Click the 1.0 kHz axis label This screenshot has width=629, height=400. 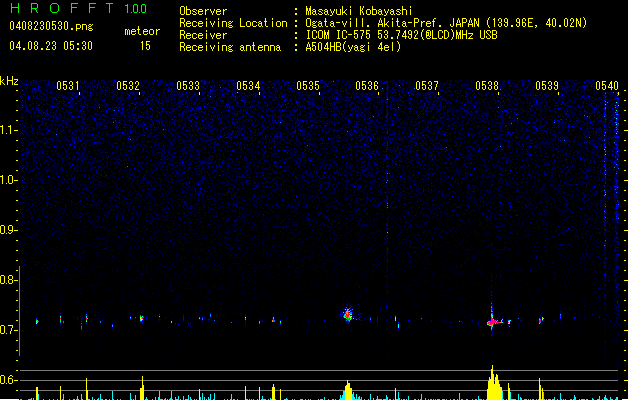(x=8, y=180)
